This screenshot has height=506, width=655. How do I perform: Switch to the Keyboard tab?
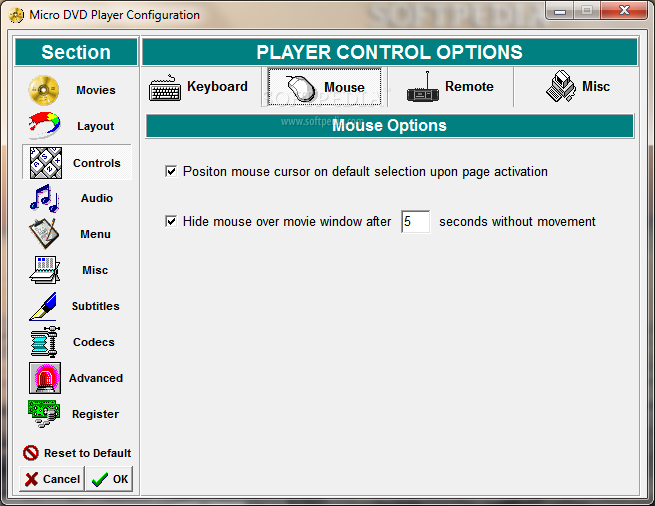coord(199,87)
